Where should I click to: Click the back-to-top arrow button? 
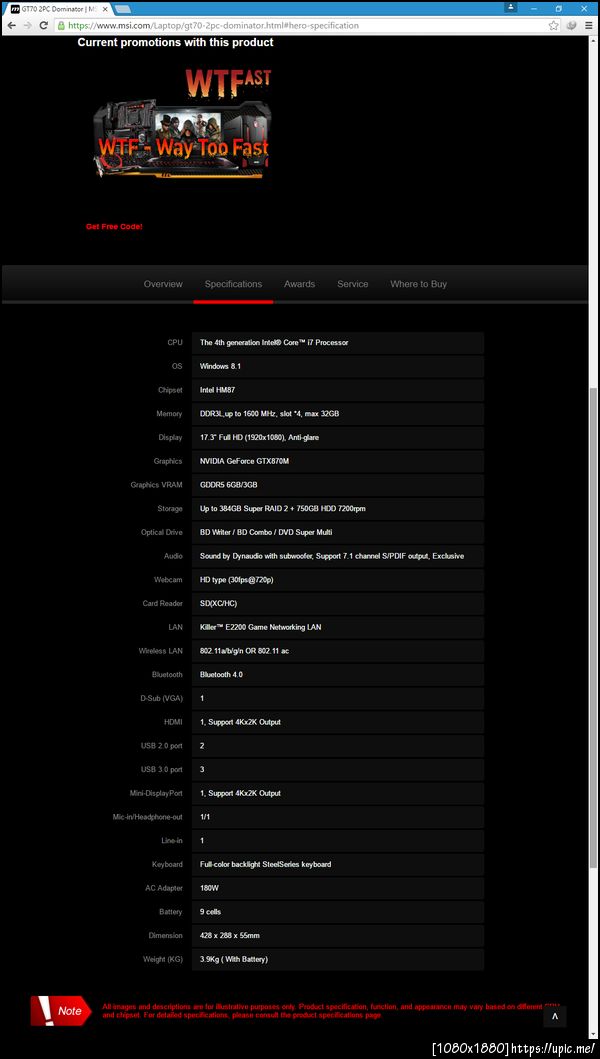pos(554,1016)
